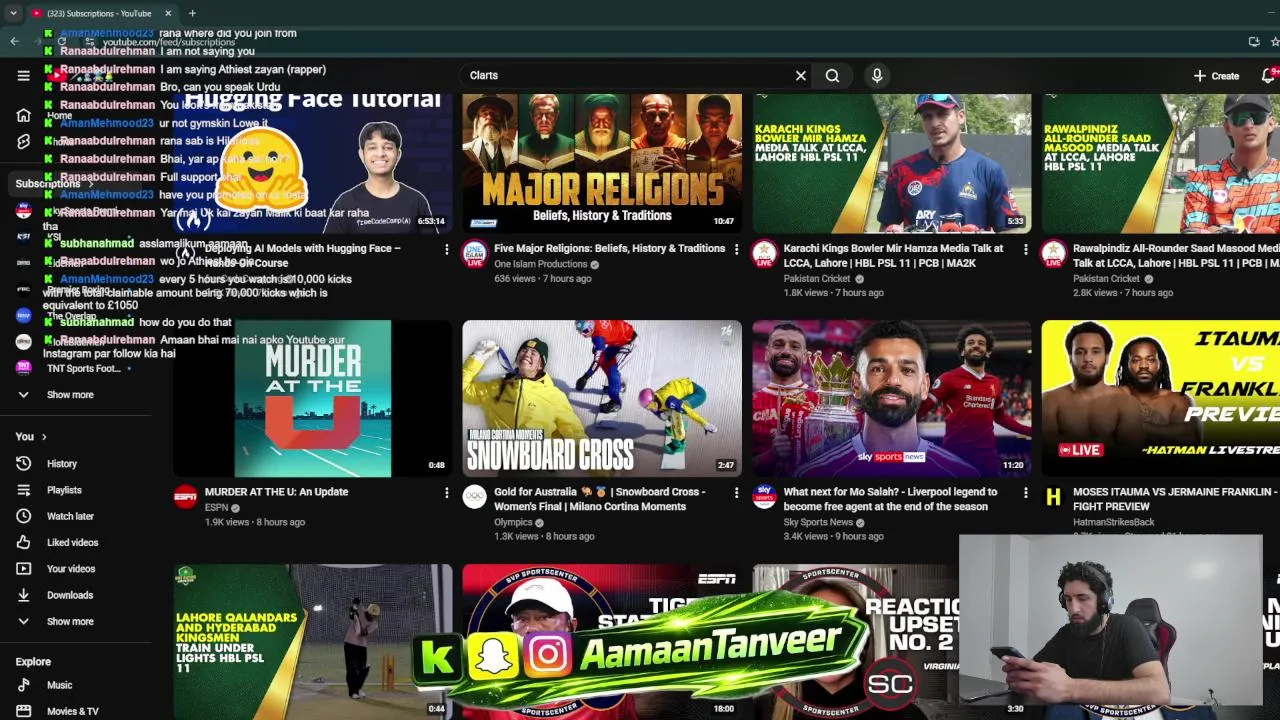This screenshot has width=1280, height=720.
Task: Open options for Snowboard Cross video
Action: (737, 493)
